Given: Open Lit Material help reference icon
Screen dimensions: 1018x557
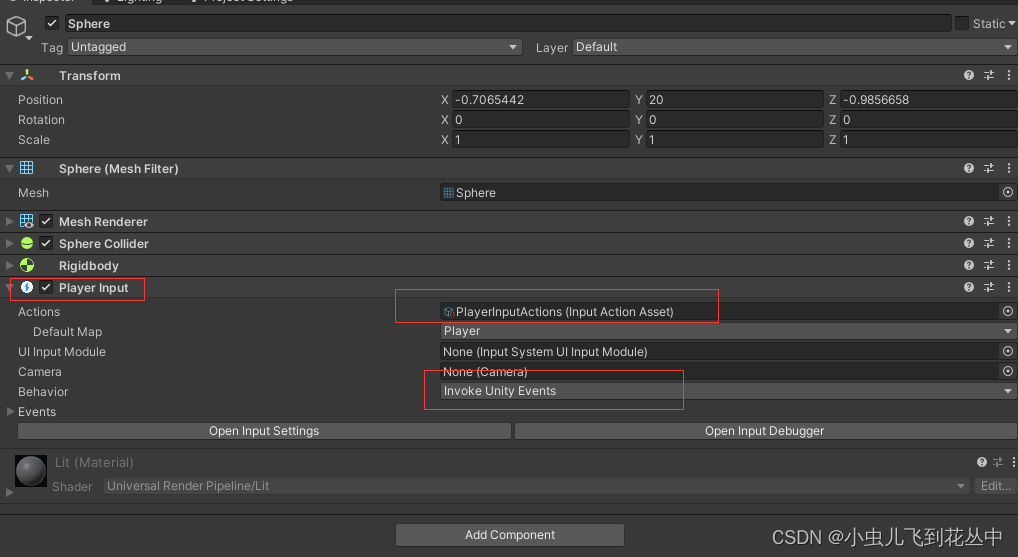Looking at the screenshot, I should [982, 462].
